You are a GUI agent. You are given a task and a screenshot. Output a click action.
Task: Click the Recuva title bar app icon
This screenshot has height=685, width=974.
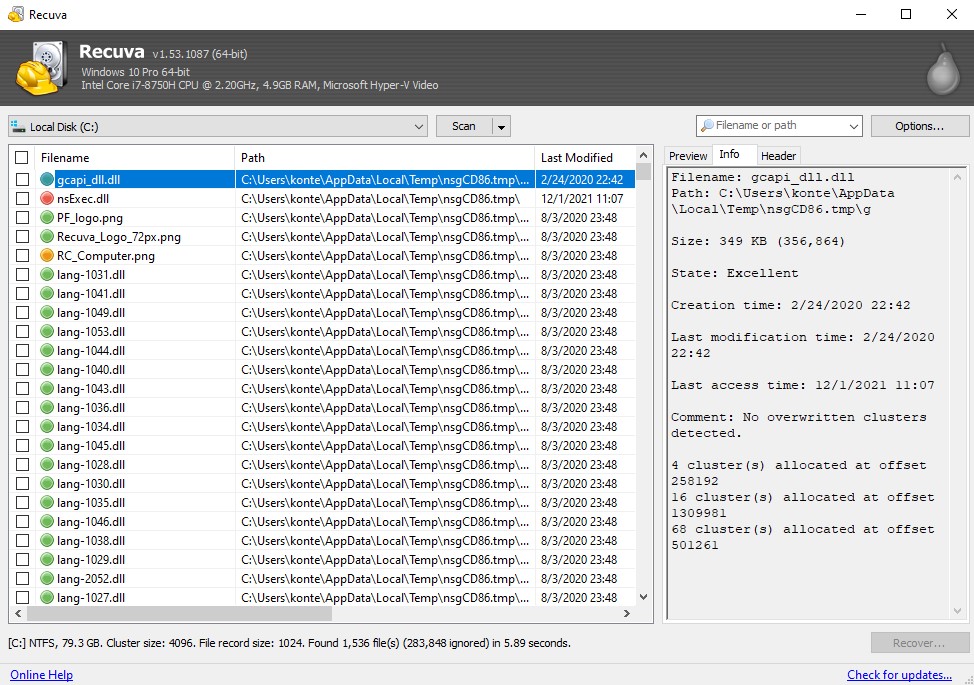pos(16,14)
